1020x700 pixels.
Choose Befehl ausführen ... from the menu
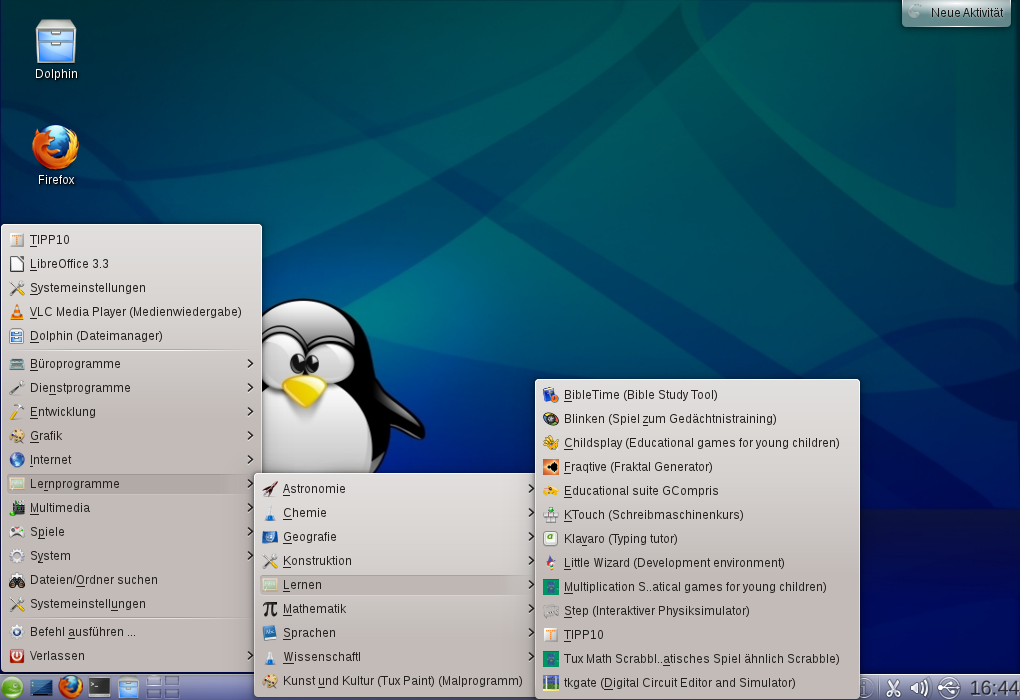point(131,632)
